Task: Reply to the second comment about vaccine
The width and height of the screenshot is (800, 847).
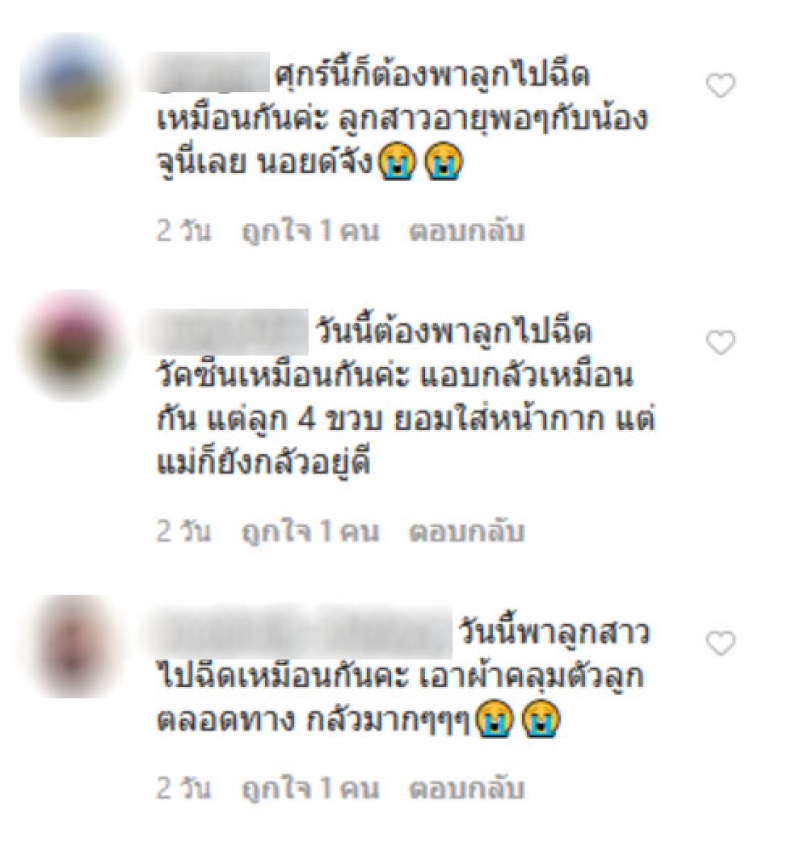Action: pos(467,532)
